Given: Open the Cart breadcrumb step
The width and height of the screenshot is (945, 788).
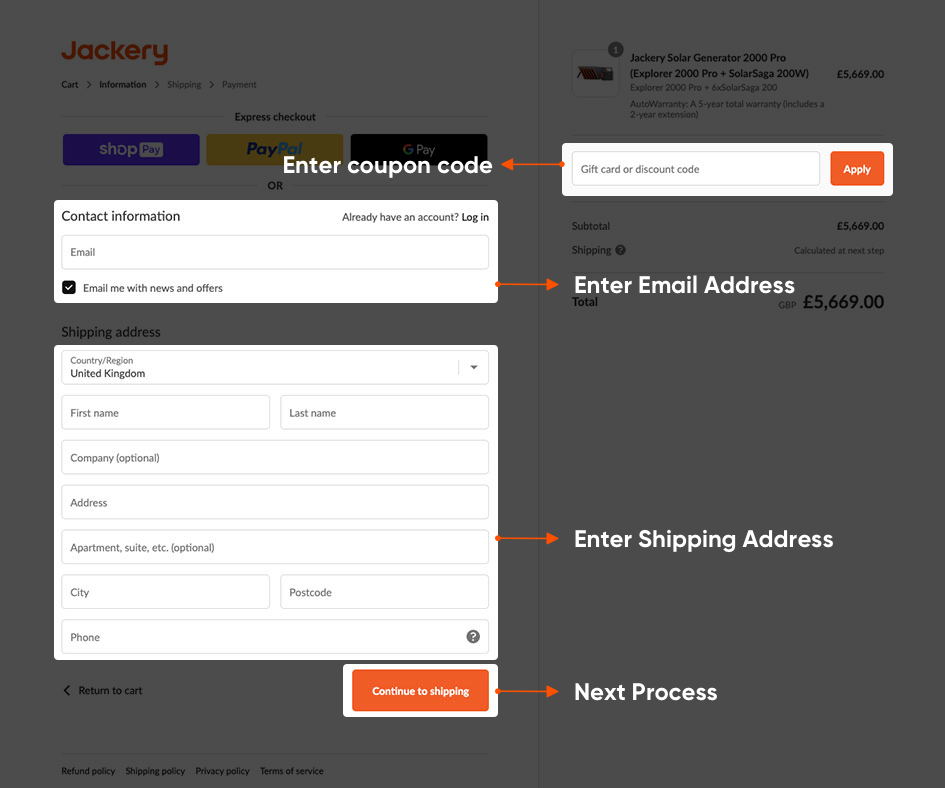Looking at the screenshot, I should click(70, 85).
